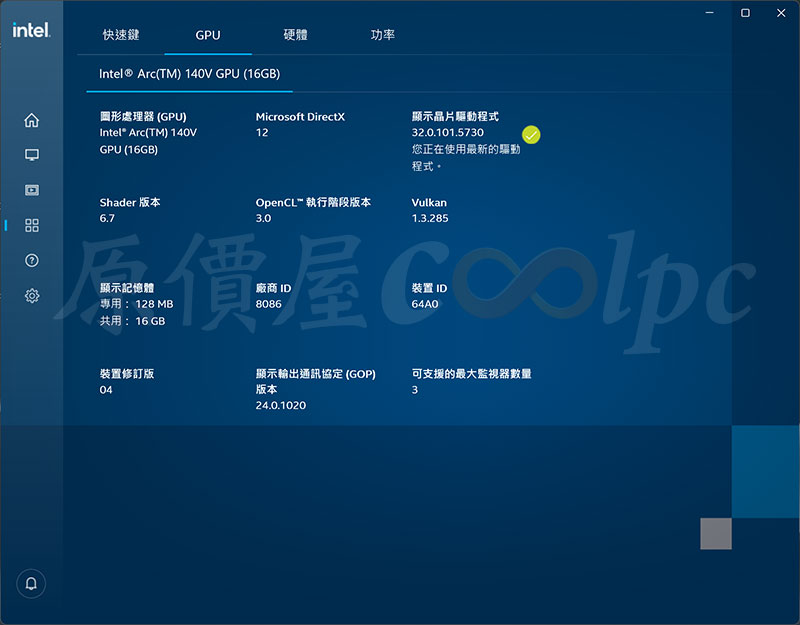Click the Vulkan version 1.3.285

[x=430, y=218]
